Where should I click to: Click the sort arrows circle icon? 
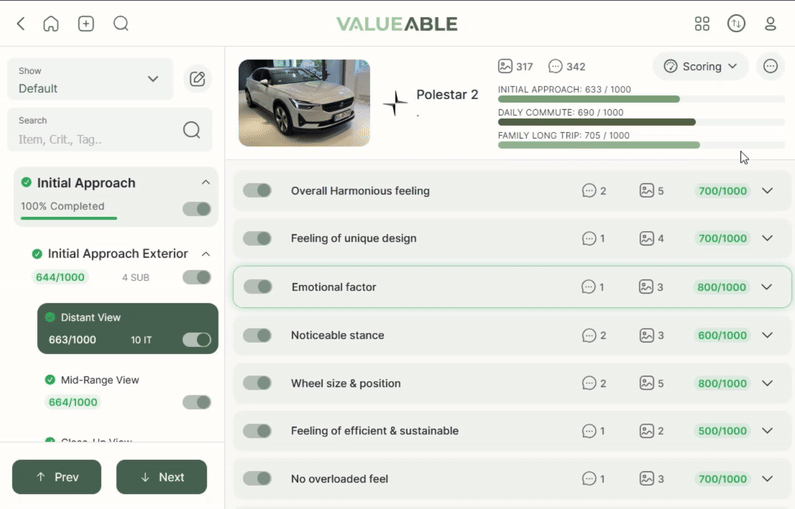pyautogui.click(x=736, y=24)
